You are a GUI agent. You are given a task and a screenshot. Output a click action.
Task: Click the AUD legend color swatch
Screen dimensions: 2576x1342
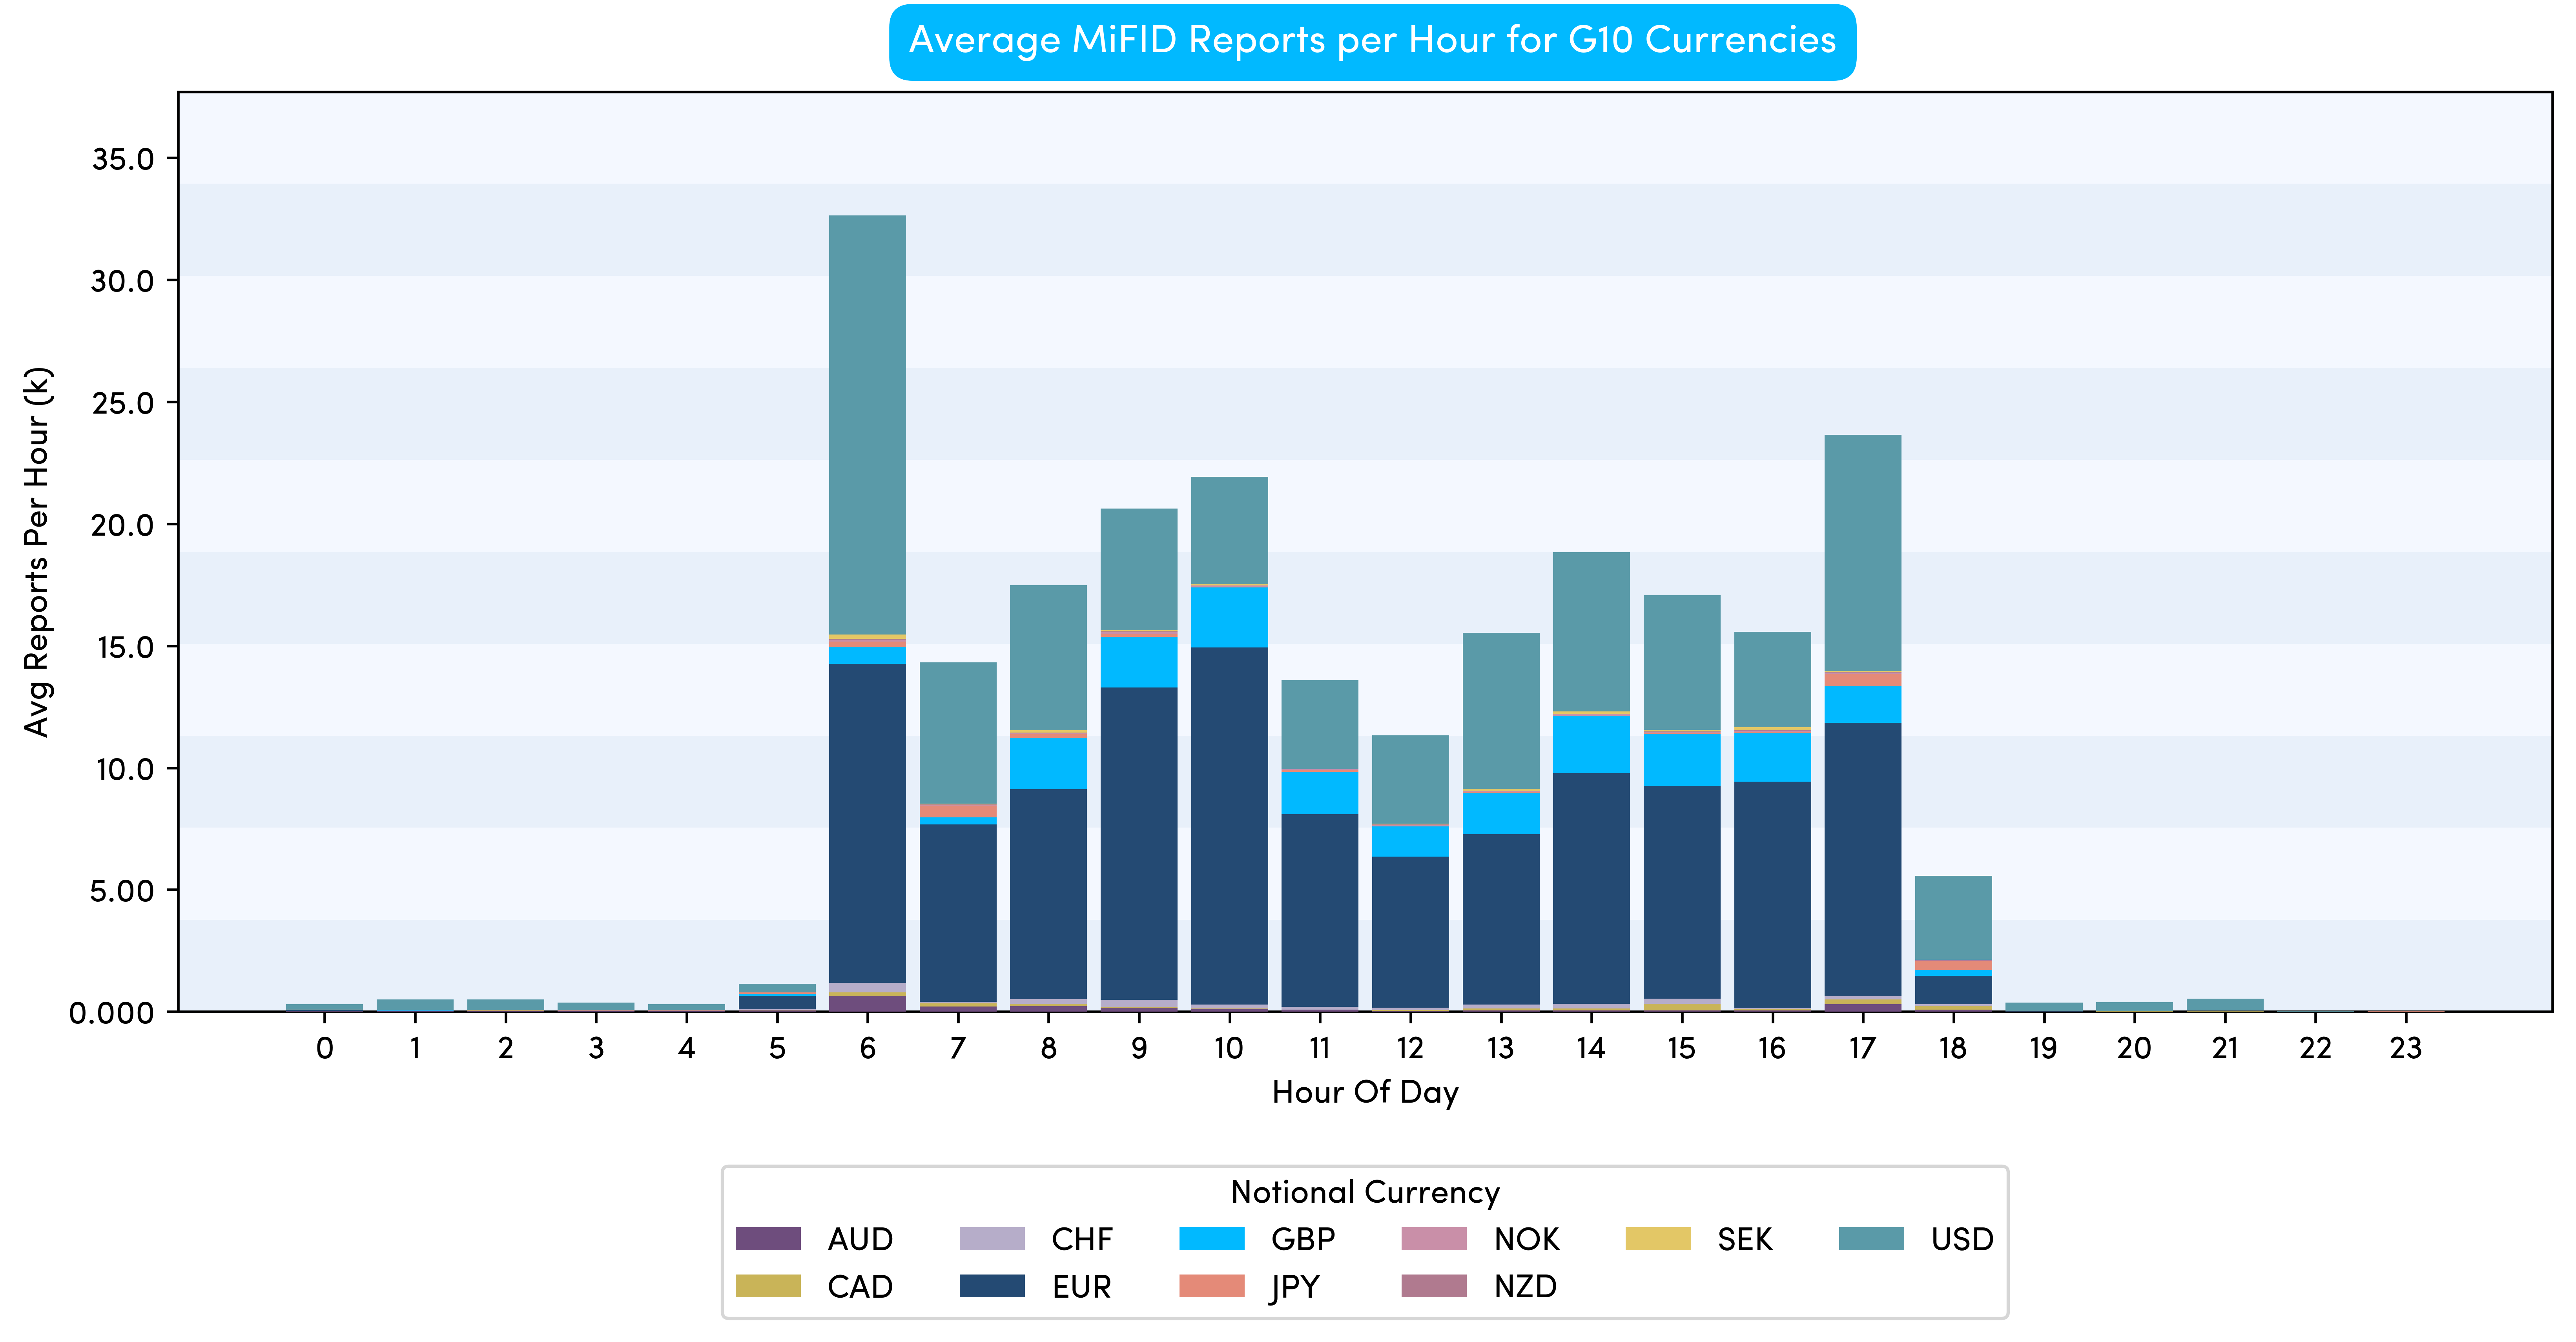767,1238
